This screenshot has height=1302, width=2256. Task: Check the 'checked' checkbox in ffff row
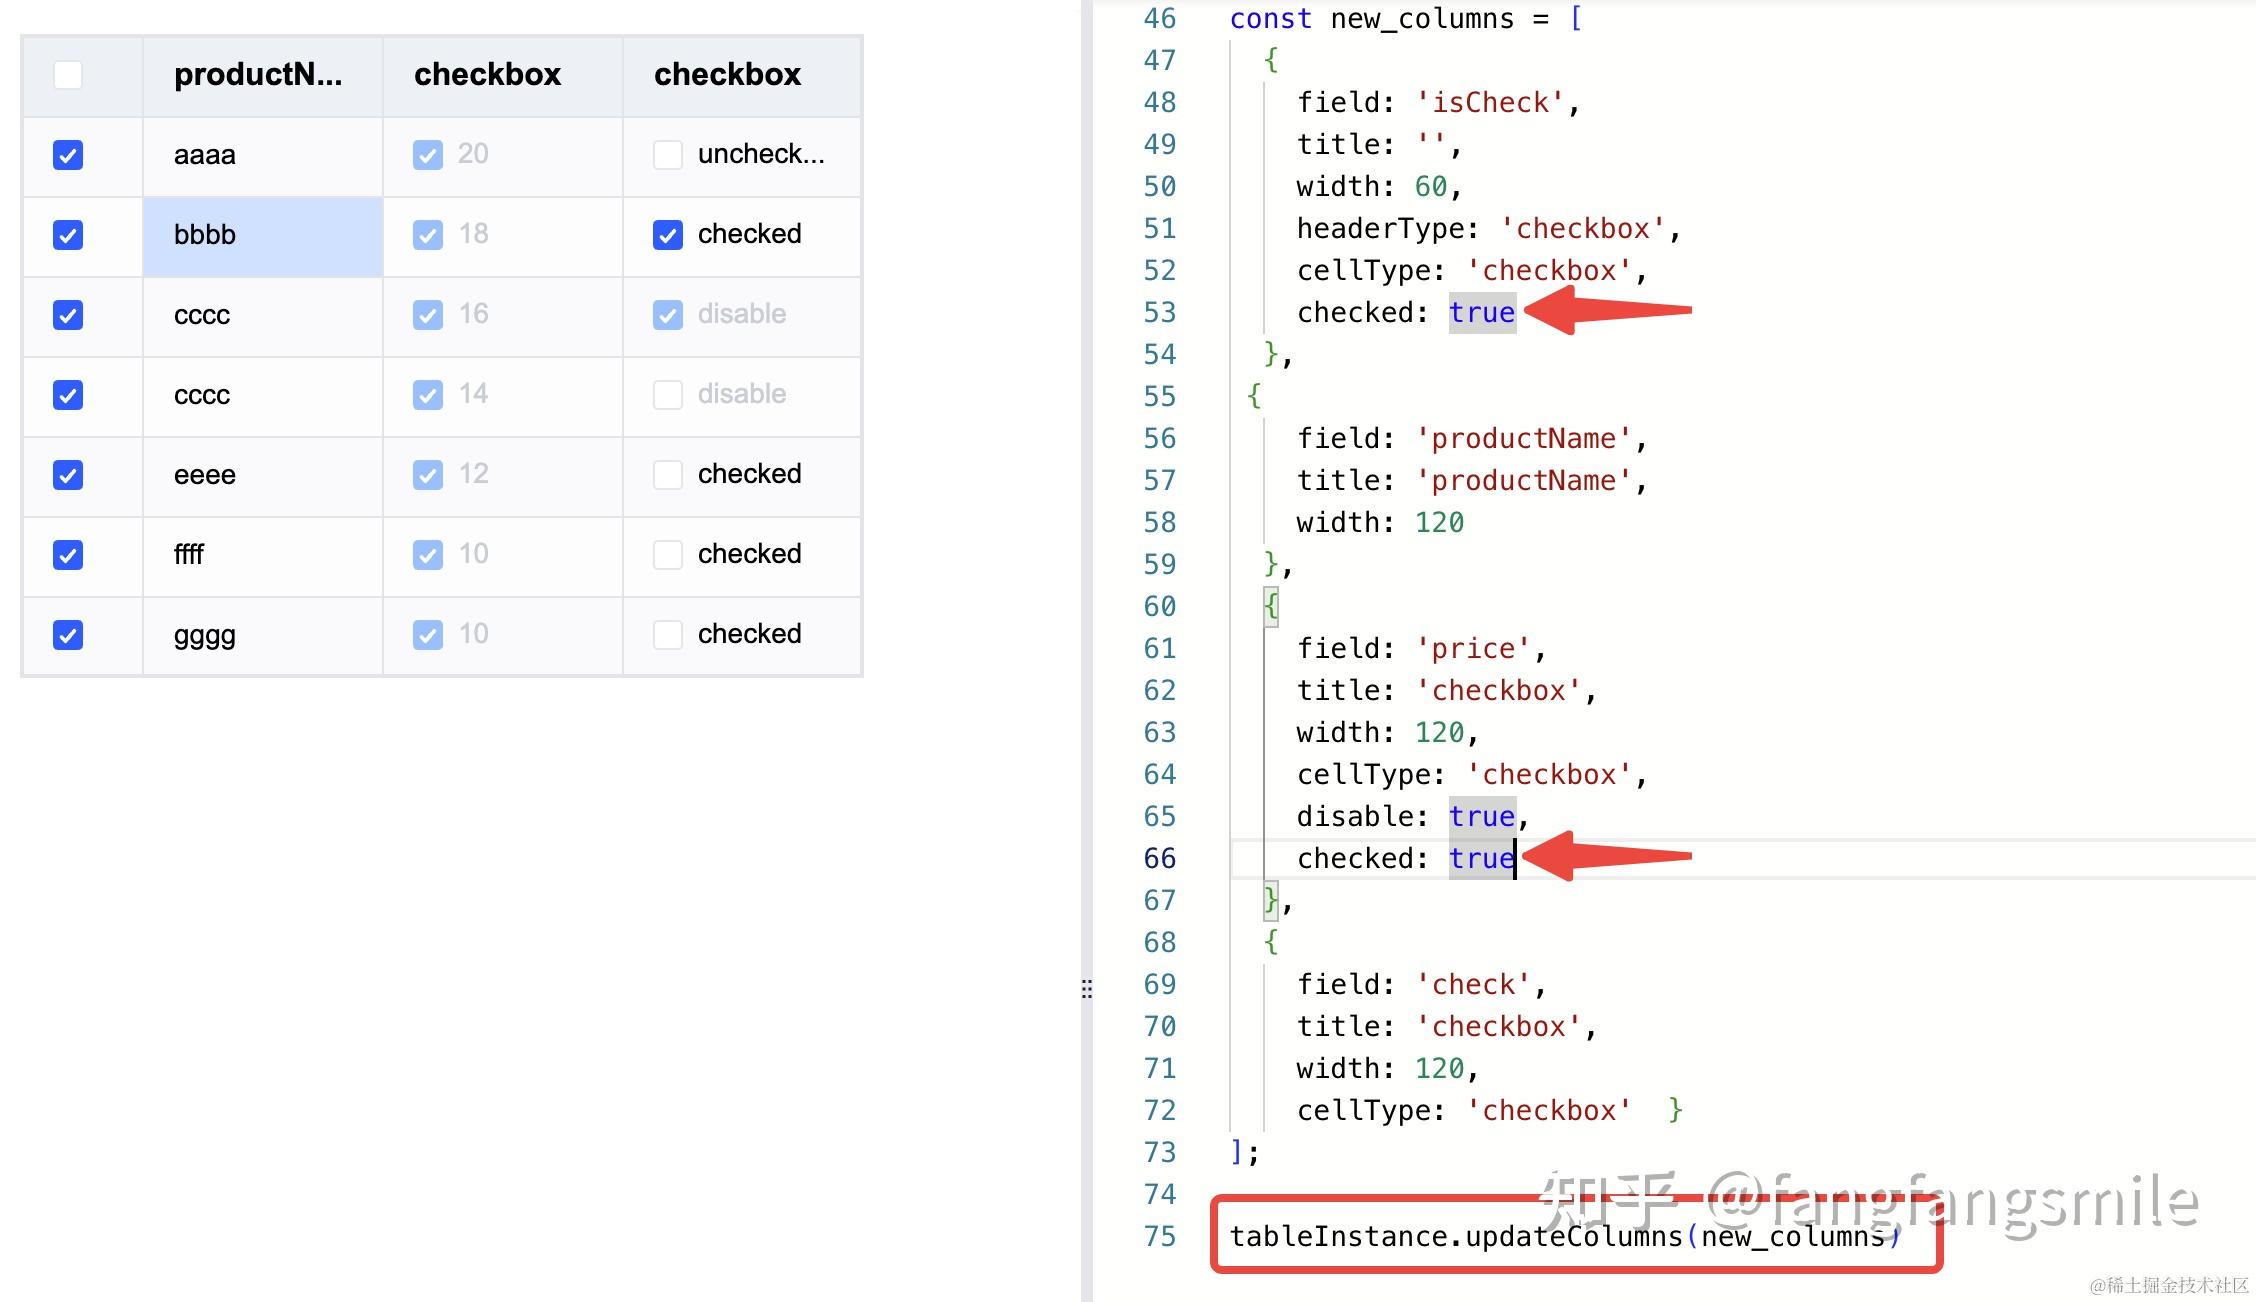(668, 555)
